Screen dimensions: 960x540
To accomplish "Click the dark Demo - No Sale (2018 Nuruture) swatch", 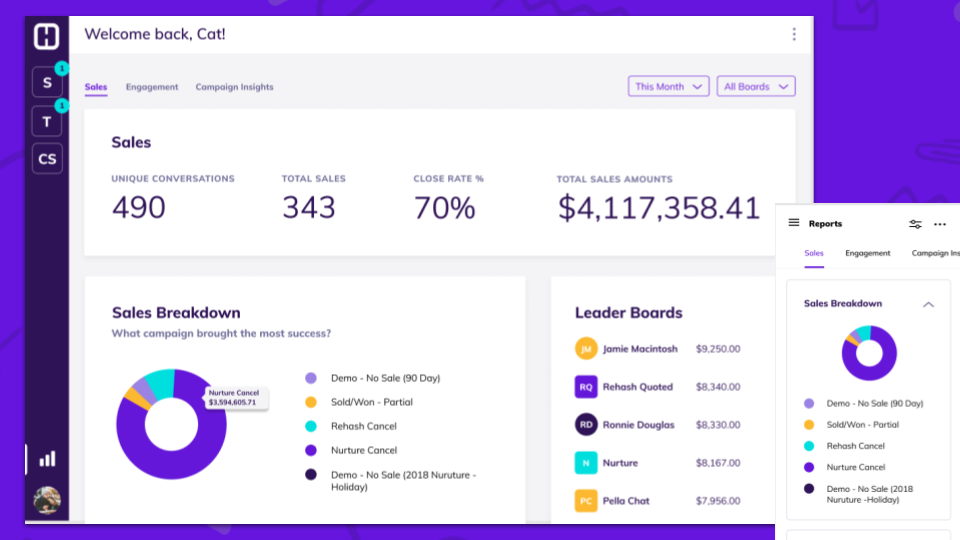I will point(311,474).
